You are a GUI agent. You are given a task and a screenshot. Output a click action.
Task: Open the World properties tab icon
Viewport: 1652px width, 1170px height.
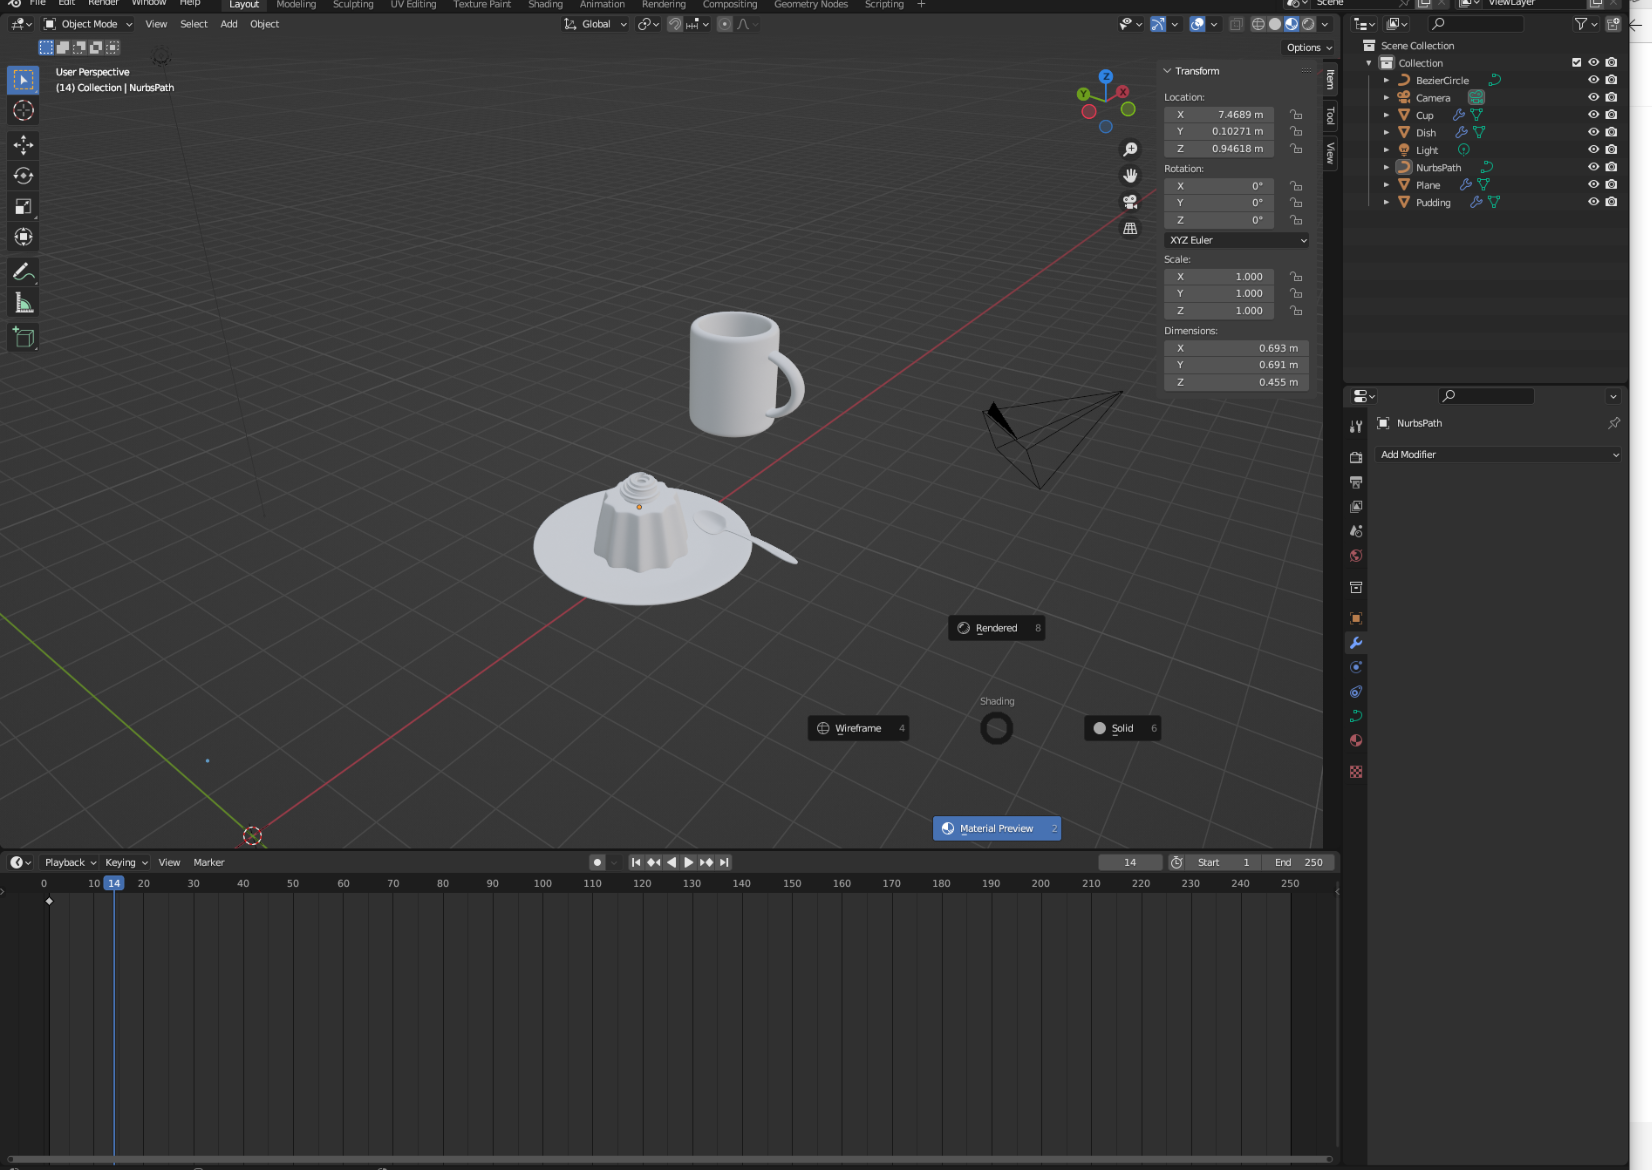pos(1356,556)
